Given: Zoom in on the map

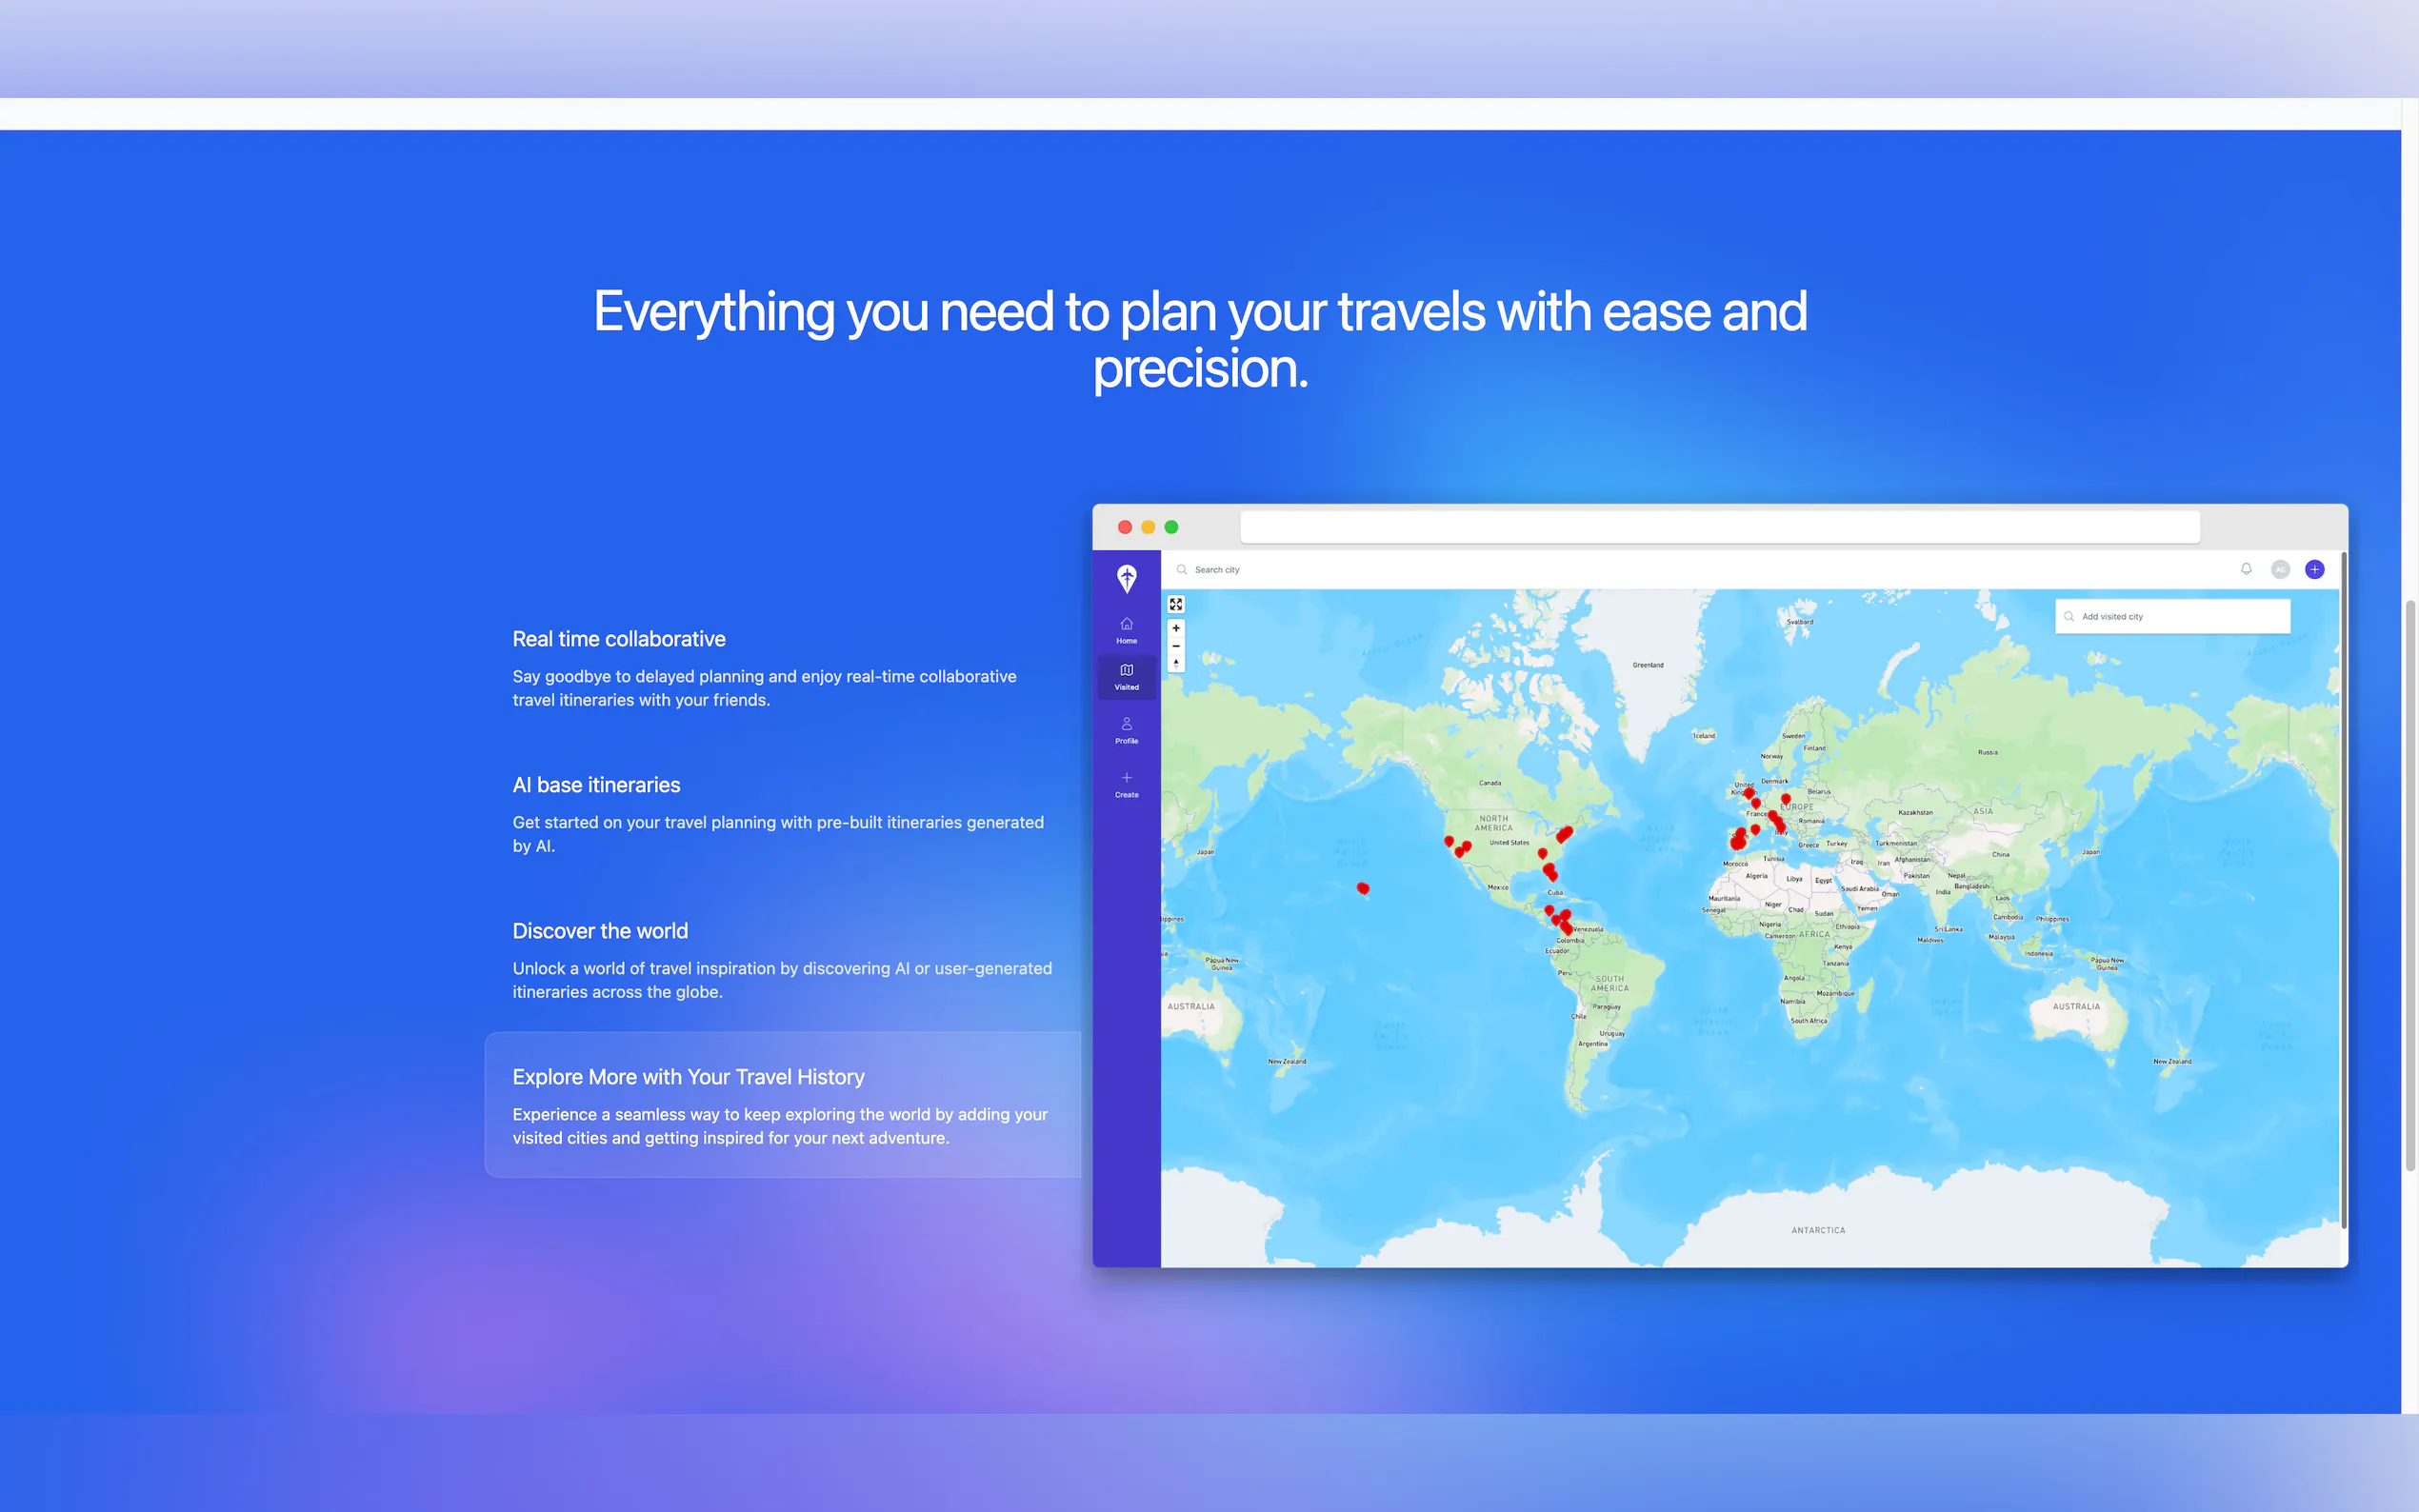Looking at the screenshot, I should pyautogui.click(x=1176, y=628).
